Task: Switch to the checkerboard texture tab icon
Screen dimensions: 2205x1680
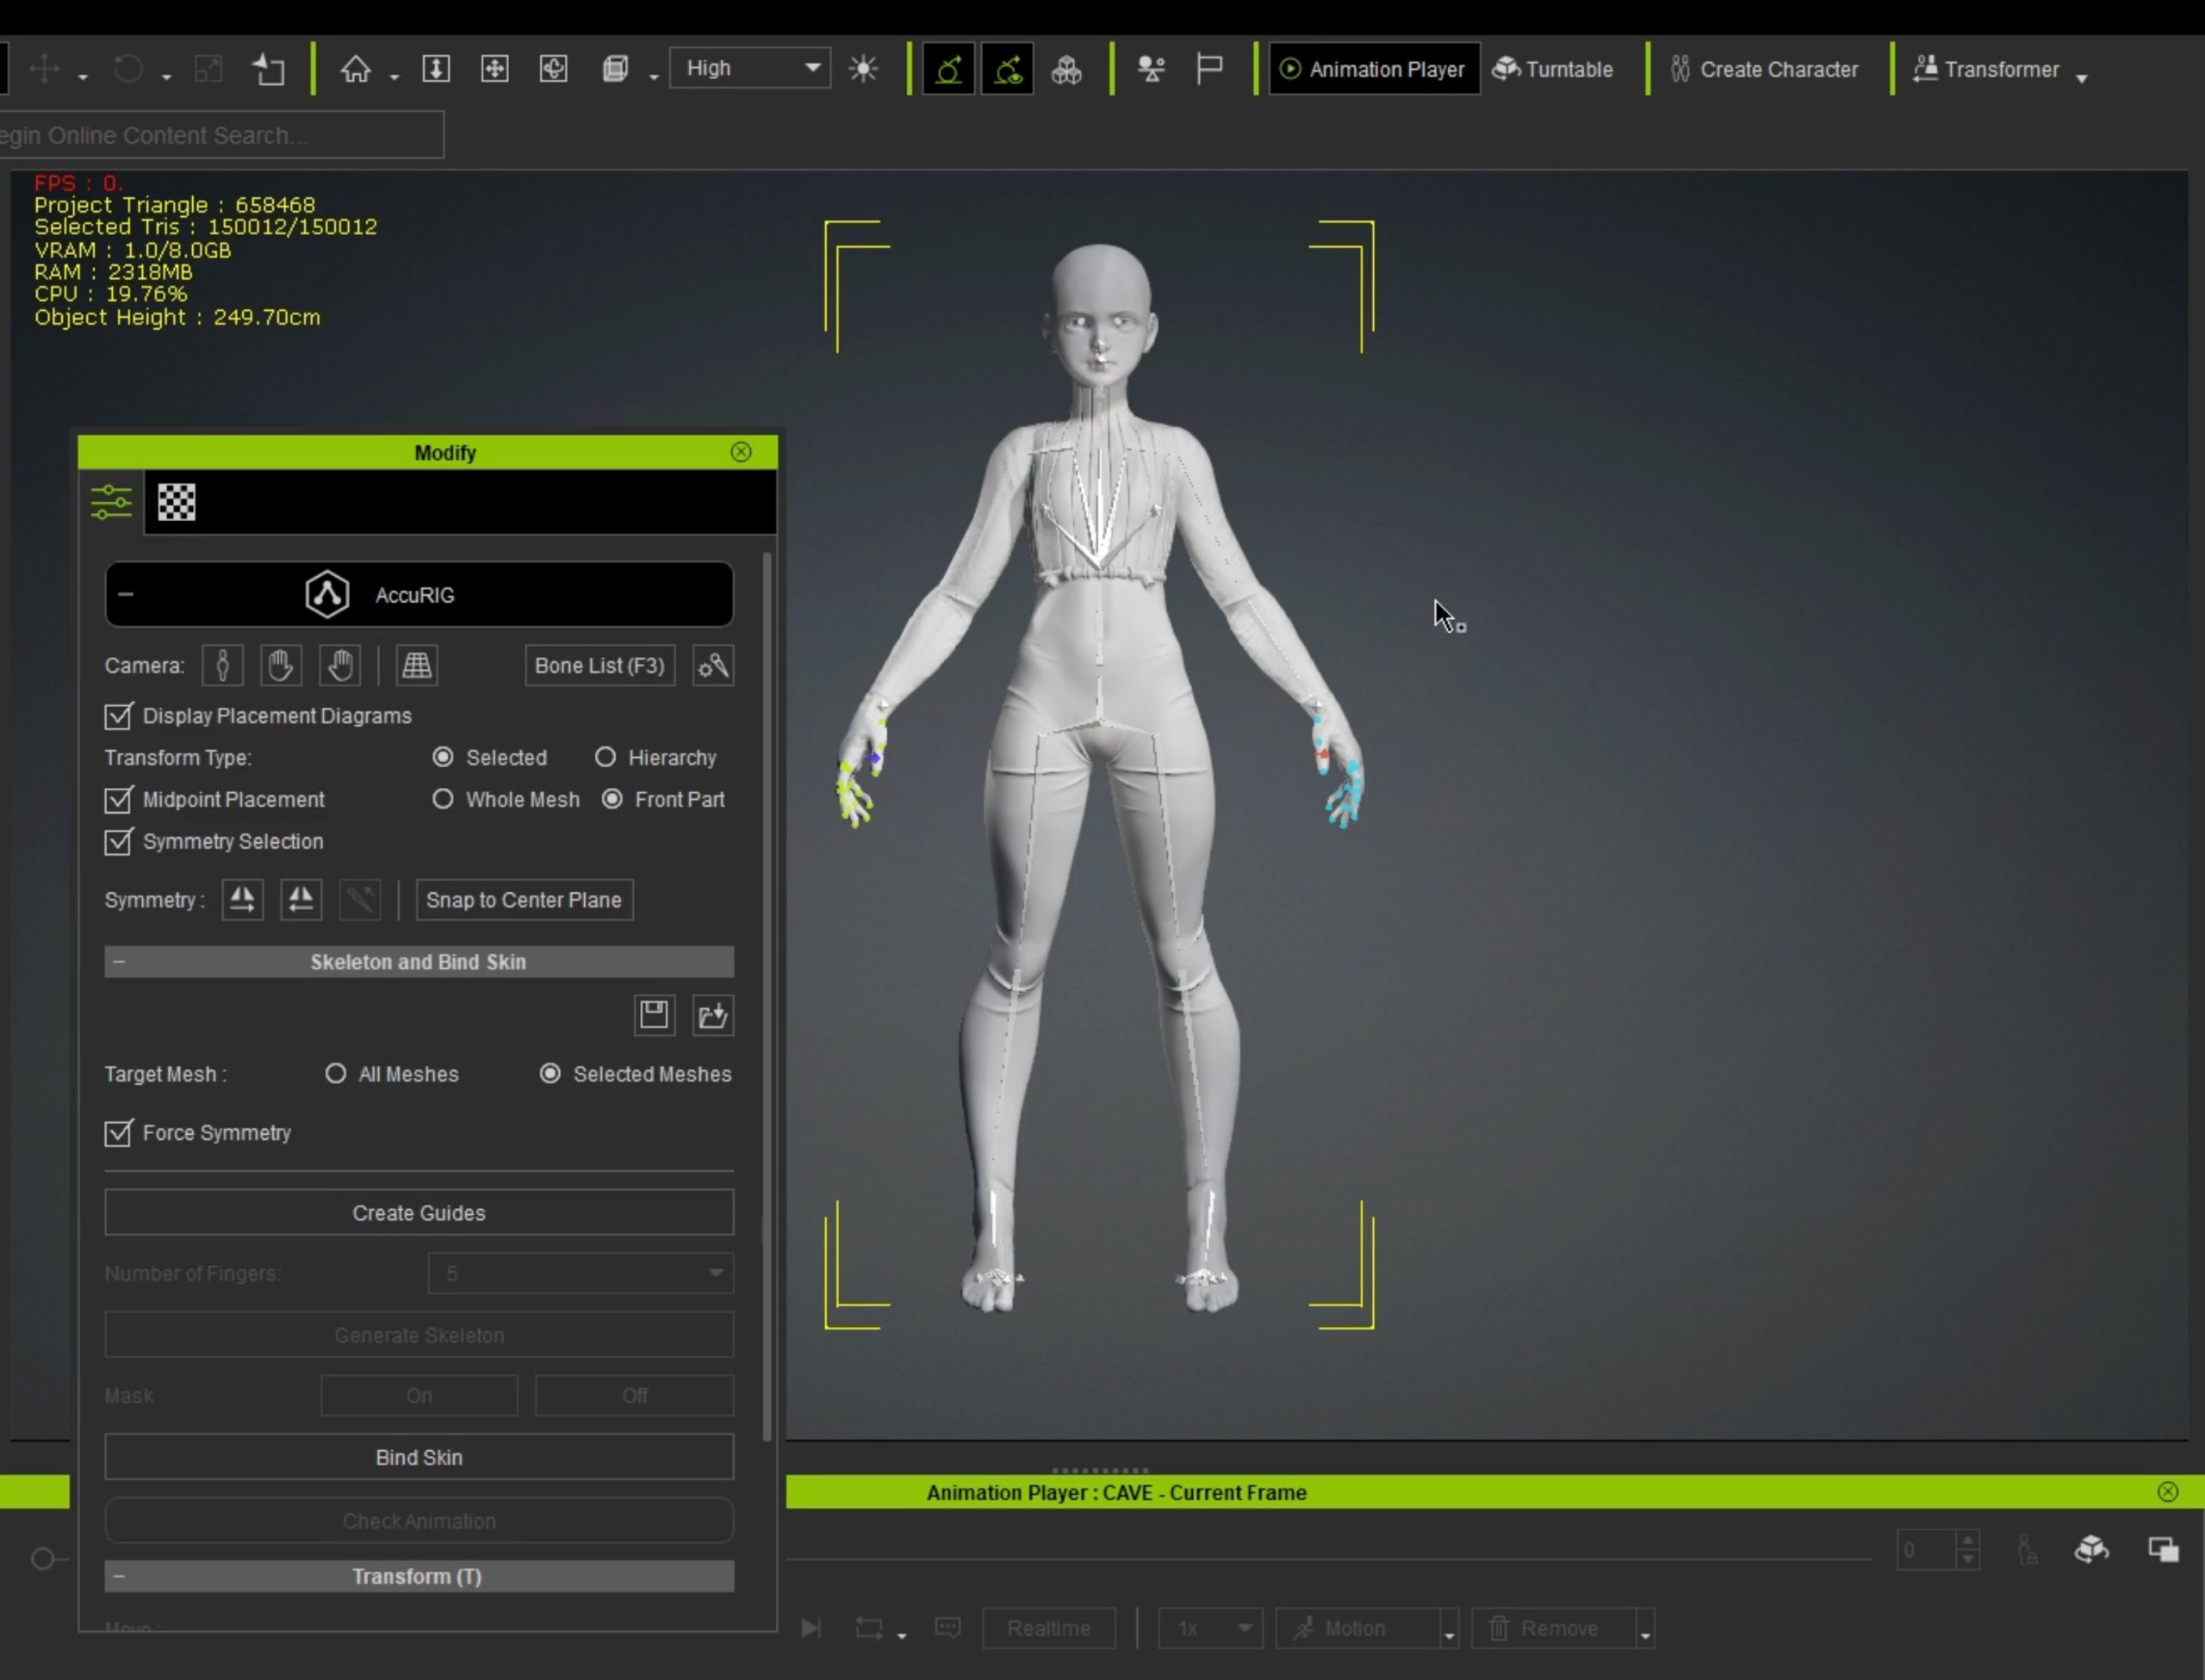Action: (177, 502)
